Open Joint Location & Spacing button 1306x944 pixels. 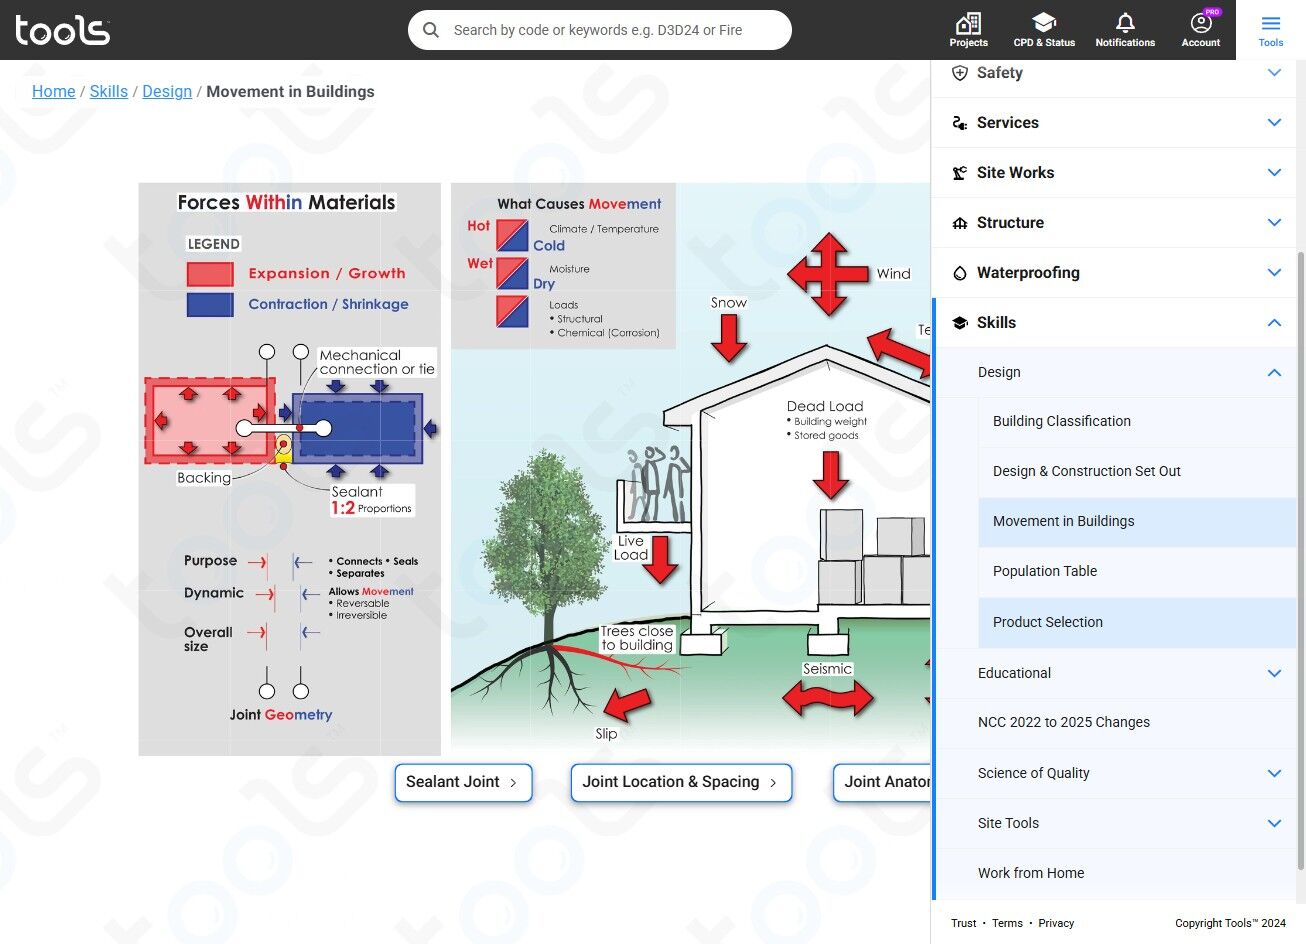coord(681,783)
